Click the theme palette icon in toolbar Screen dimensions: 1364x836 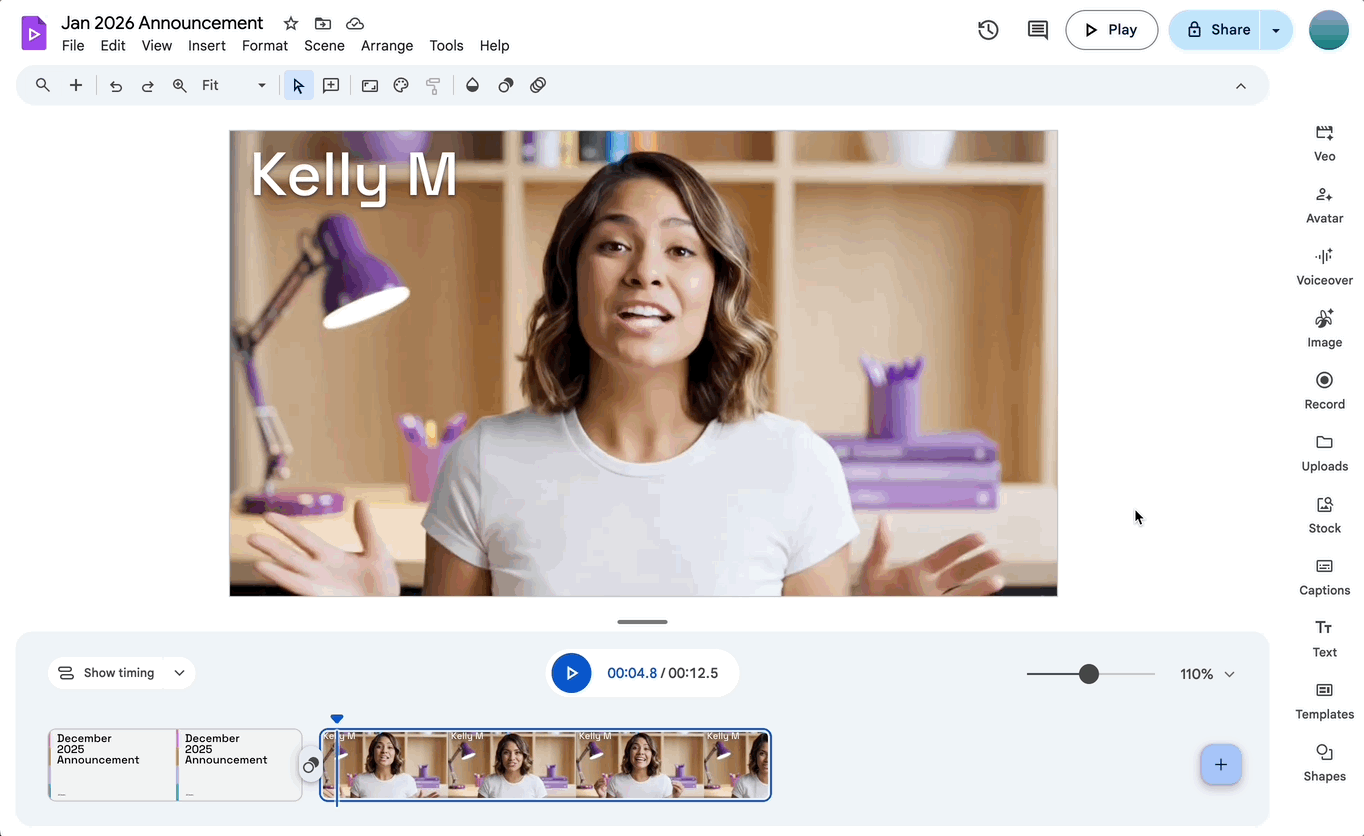click(401, 86)
